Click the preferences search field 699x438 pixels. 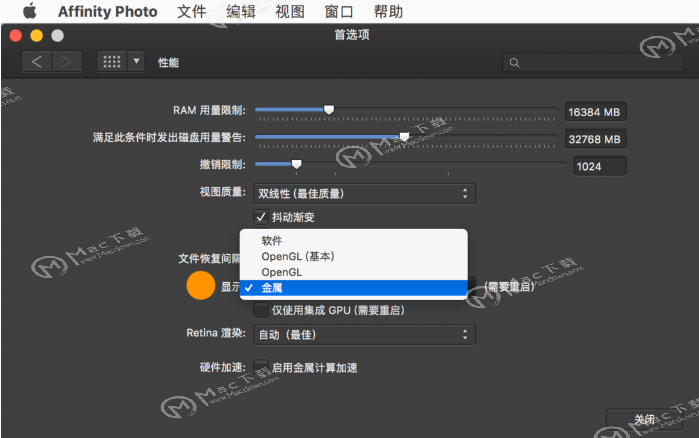coord(593,62)
